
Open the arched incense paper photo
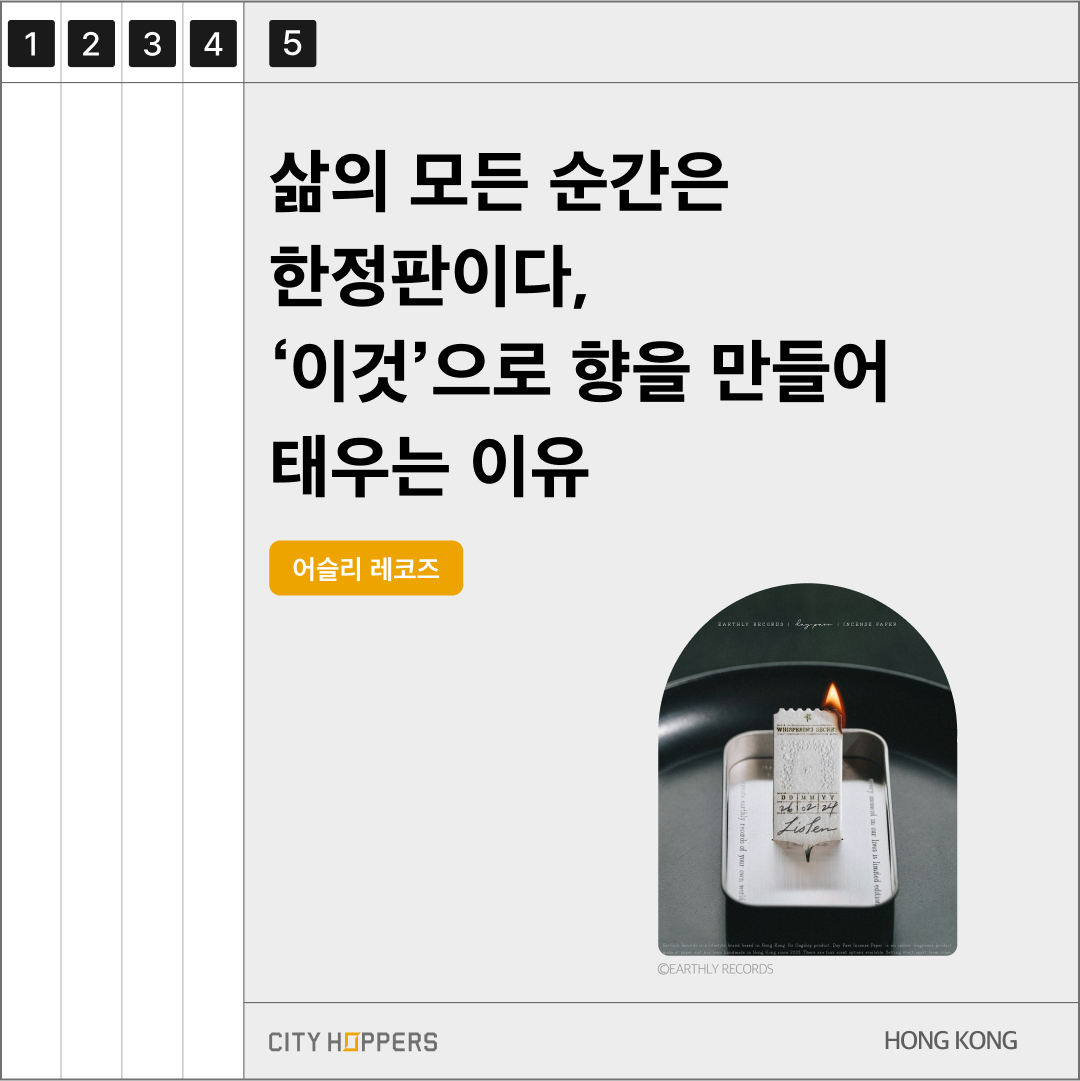(807, 769)
